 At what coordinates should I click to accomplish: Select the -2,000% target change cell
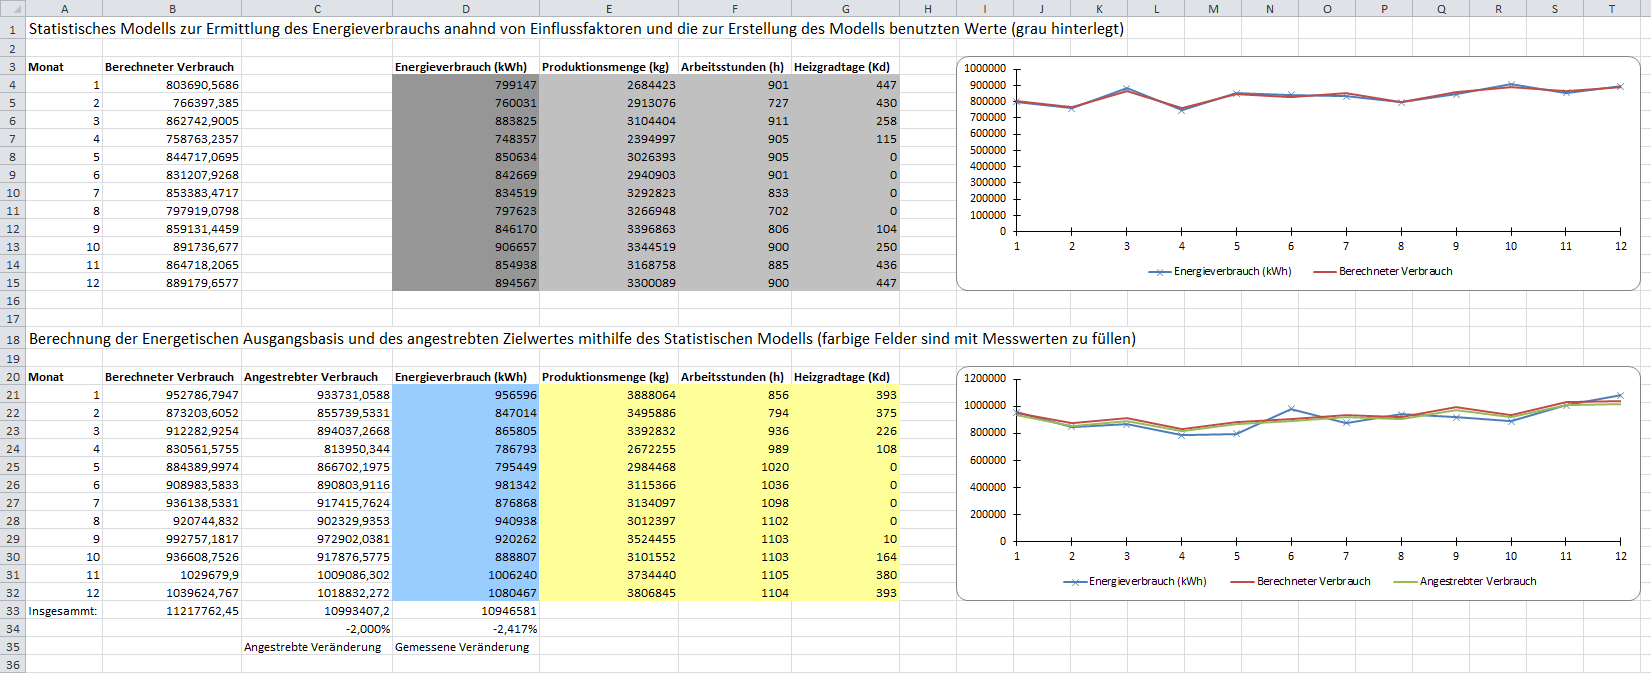(317, 629)
